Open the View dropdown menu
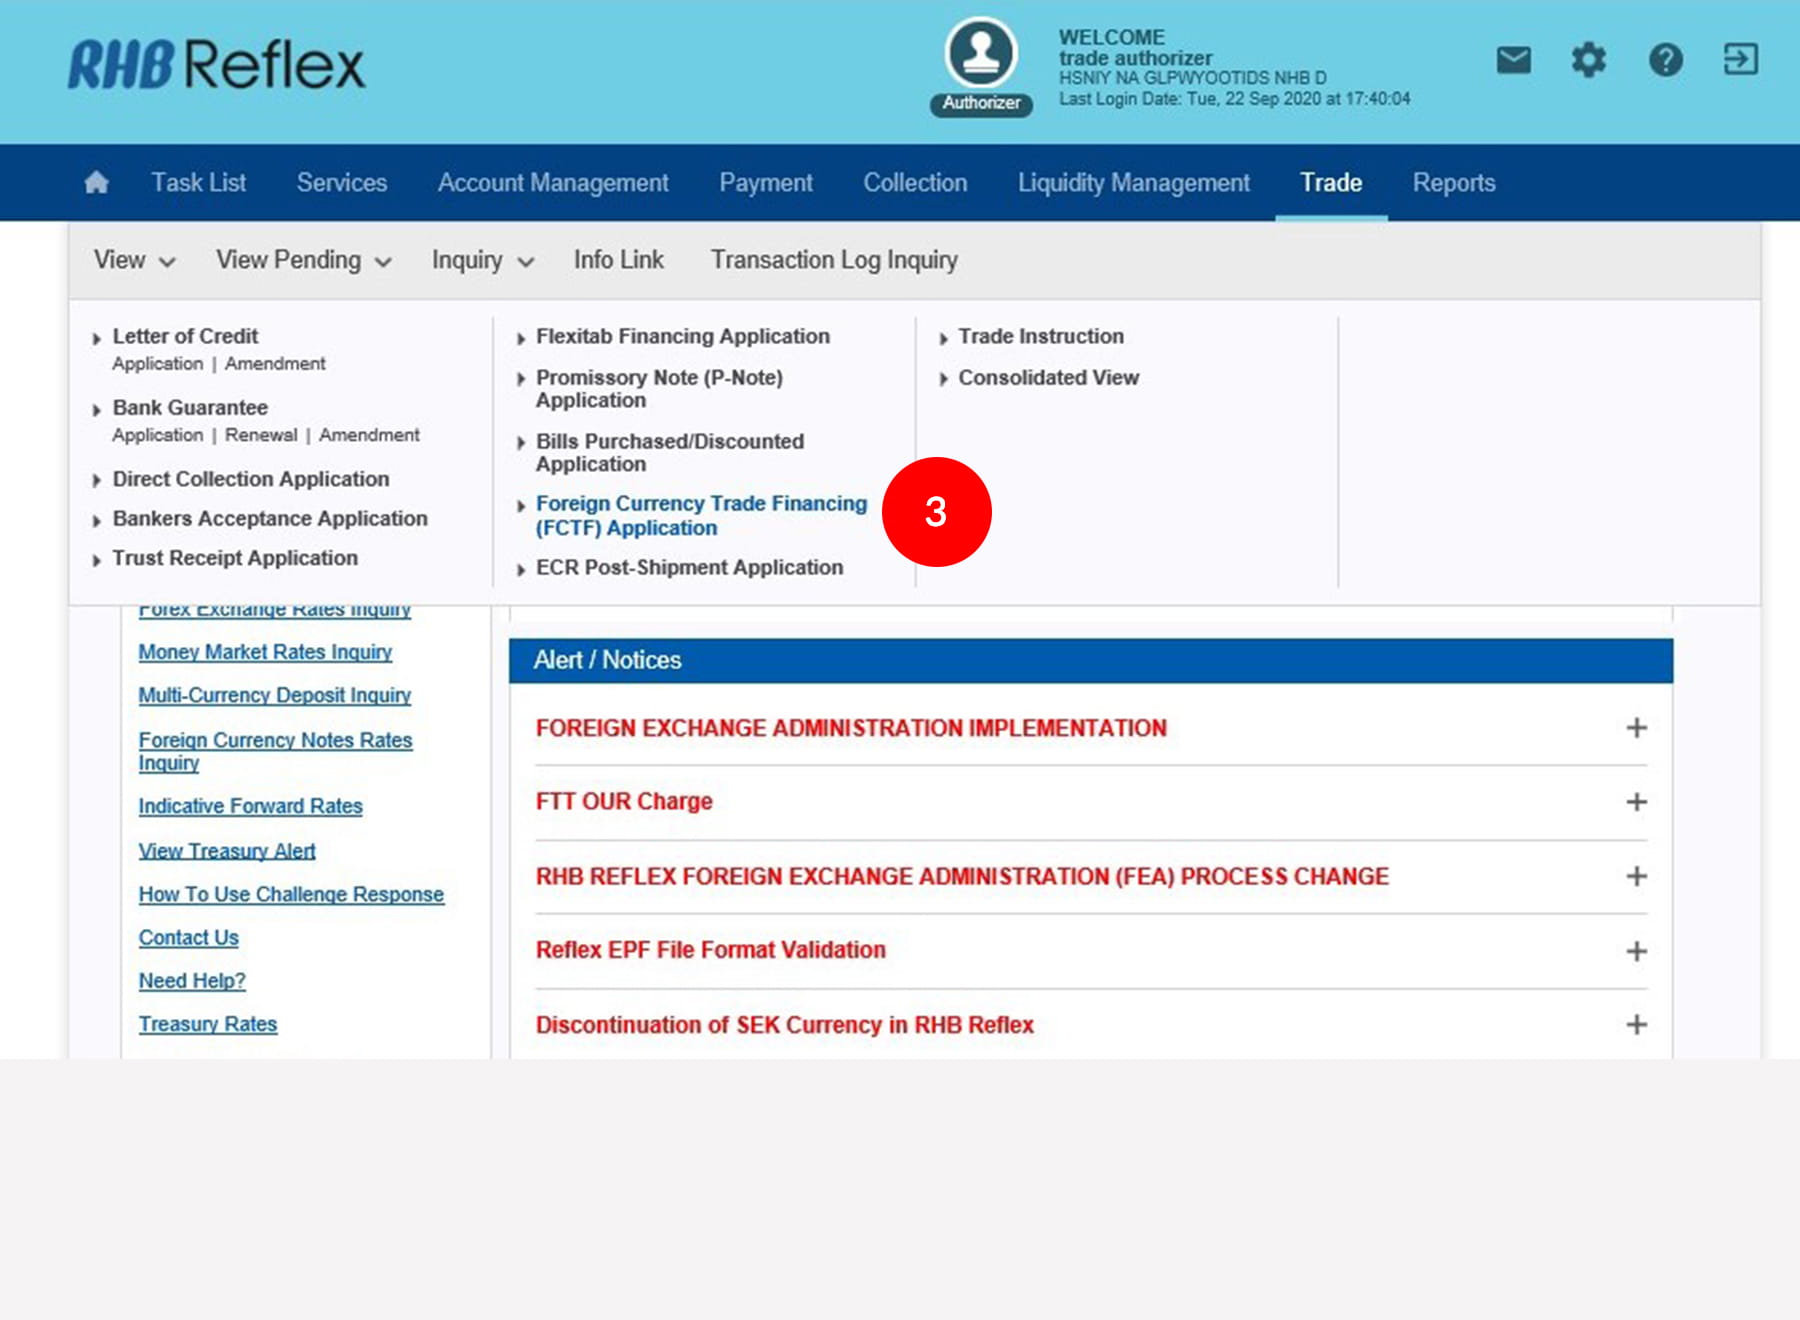Viewport: 1800px width, 1320px height. point(134,260)
